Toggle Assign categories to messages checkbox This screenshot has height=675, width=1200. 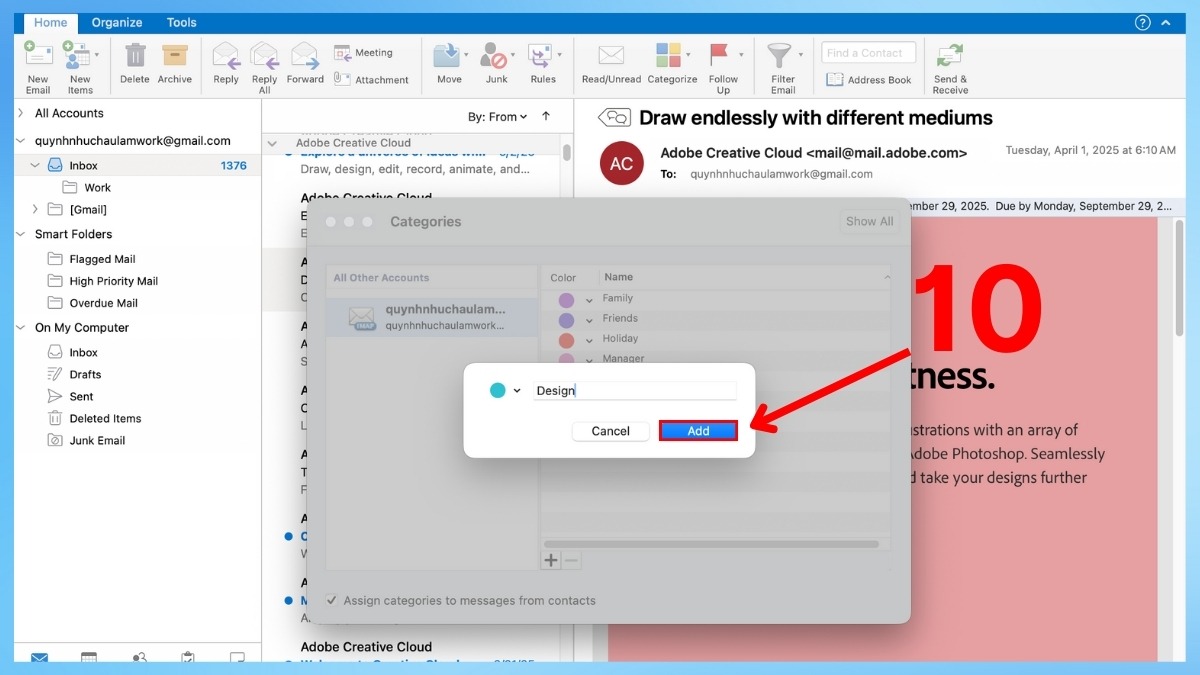[x=332, y=601]
